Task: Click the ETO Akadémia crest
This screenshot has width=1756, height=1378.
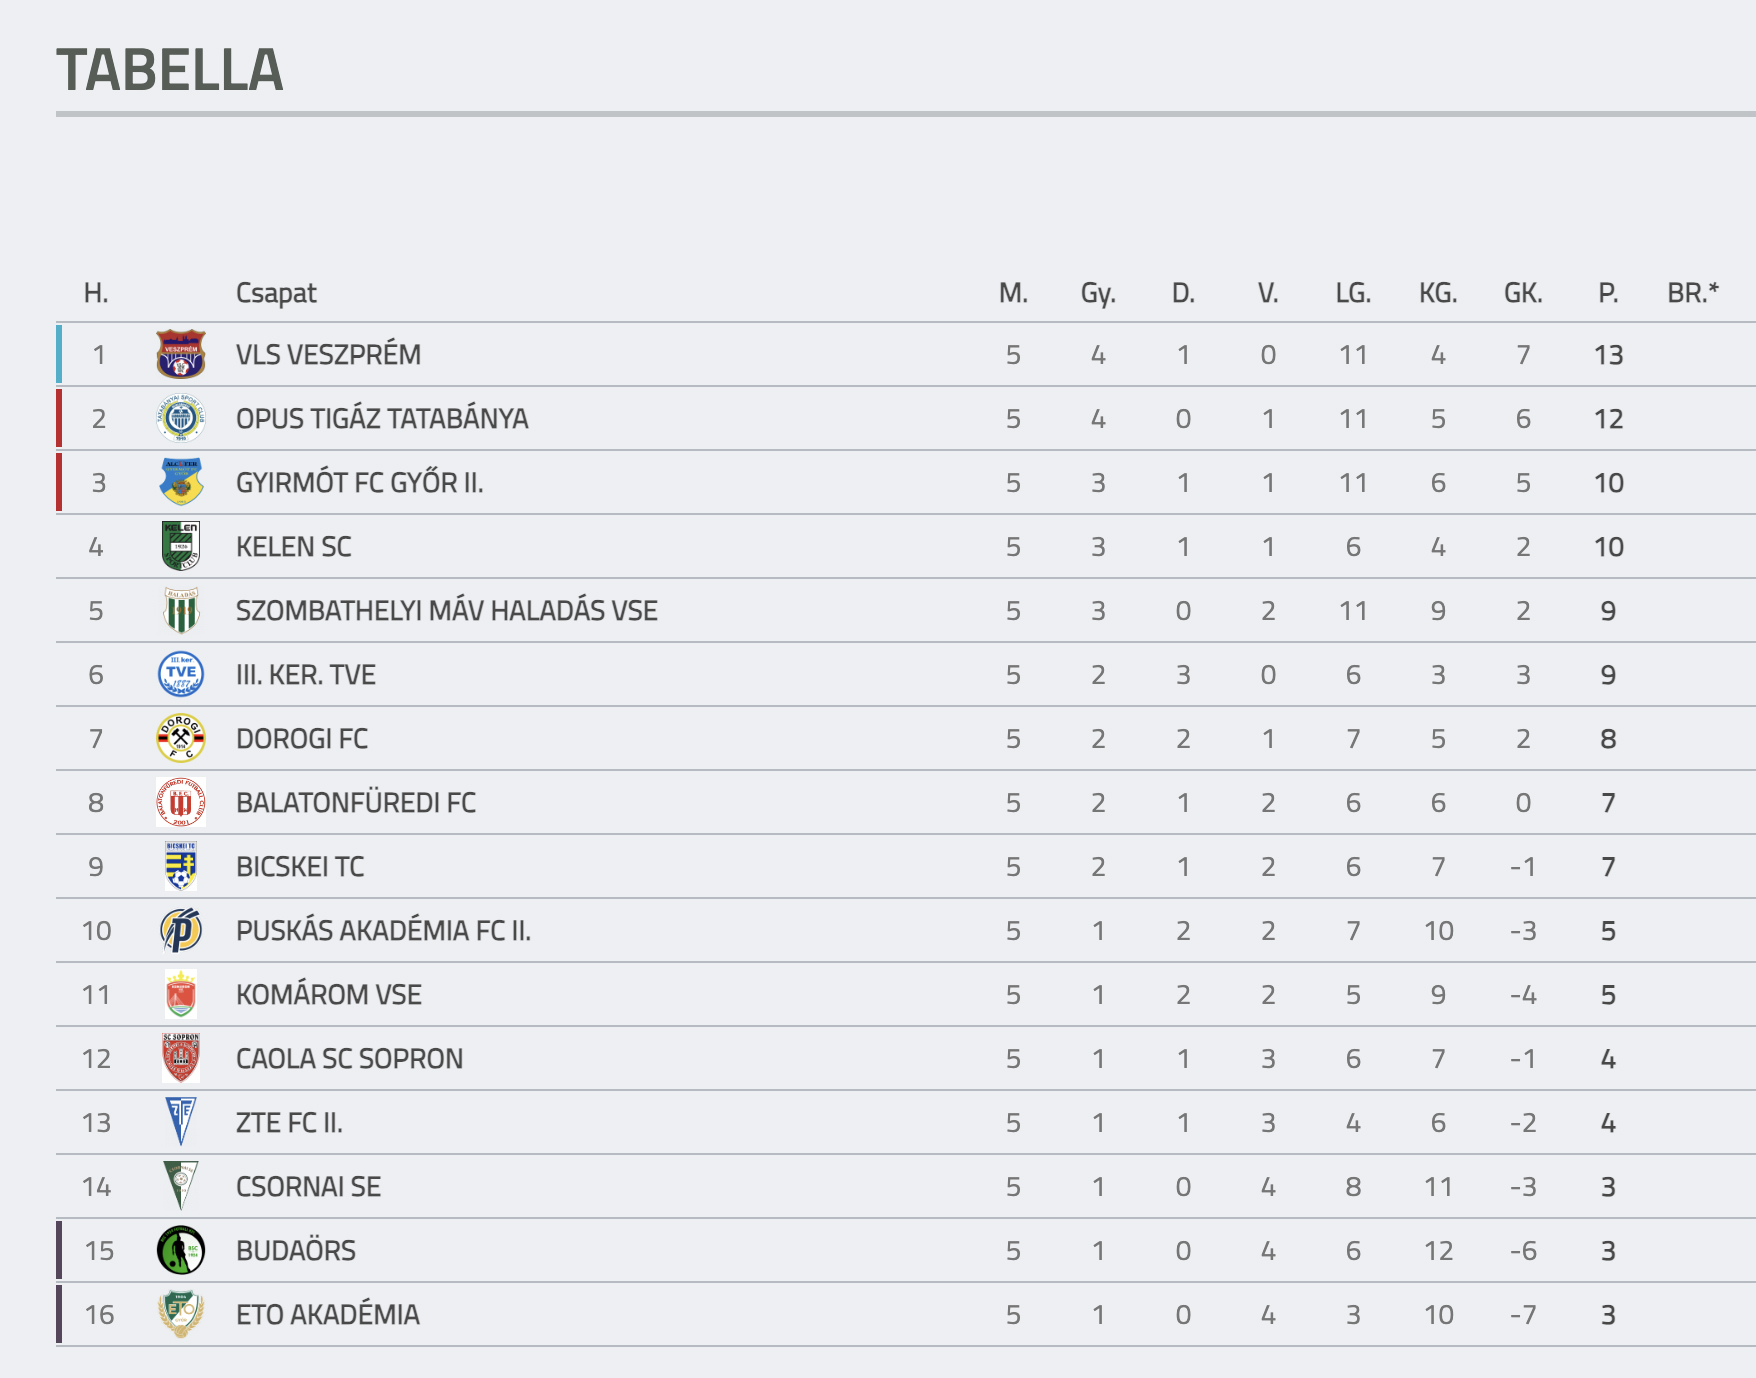Action: (181, 1315)
